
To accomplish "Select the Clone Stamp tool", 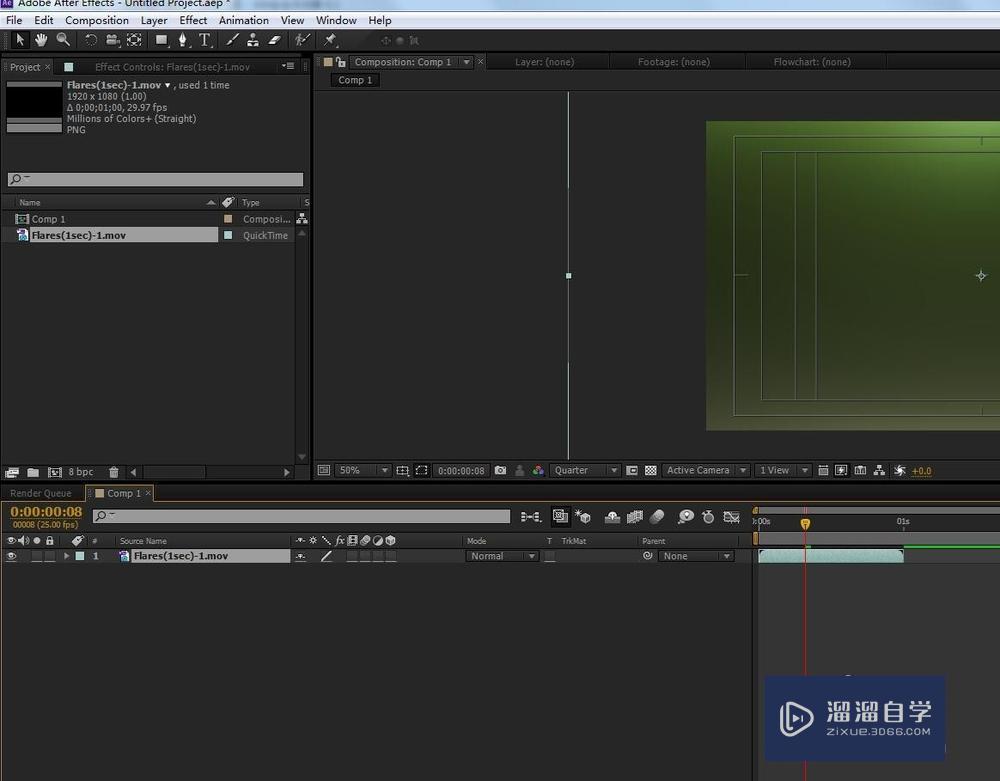I will coord(253,40).
